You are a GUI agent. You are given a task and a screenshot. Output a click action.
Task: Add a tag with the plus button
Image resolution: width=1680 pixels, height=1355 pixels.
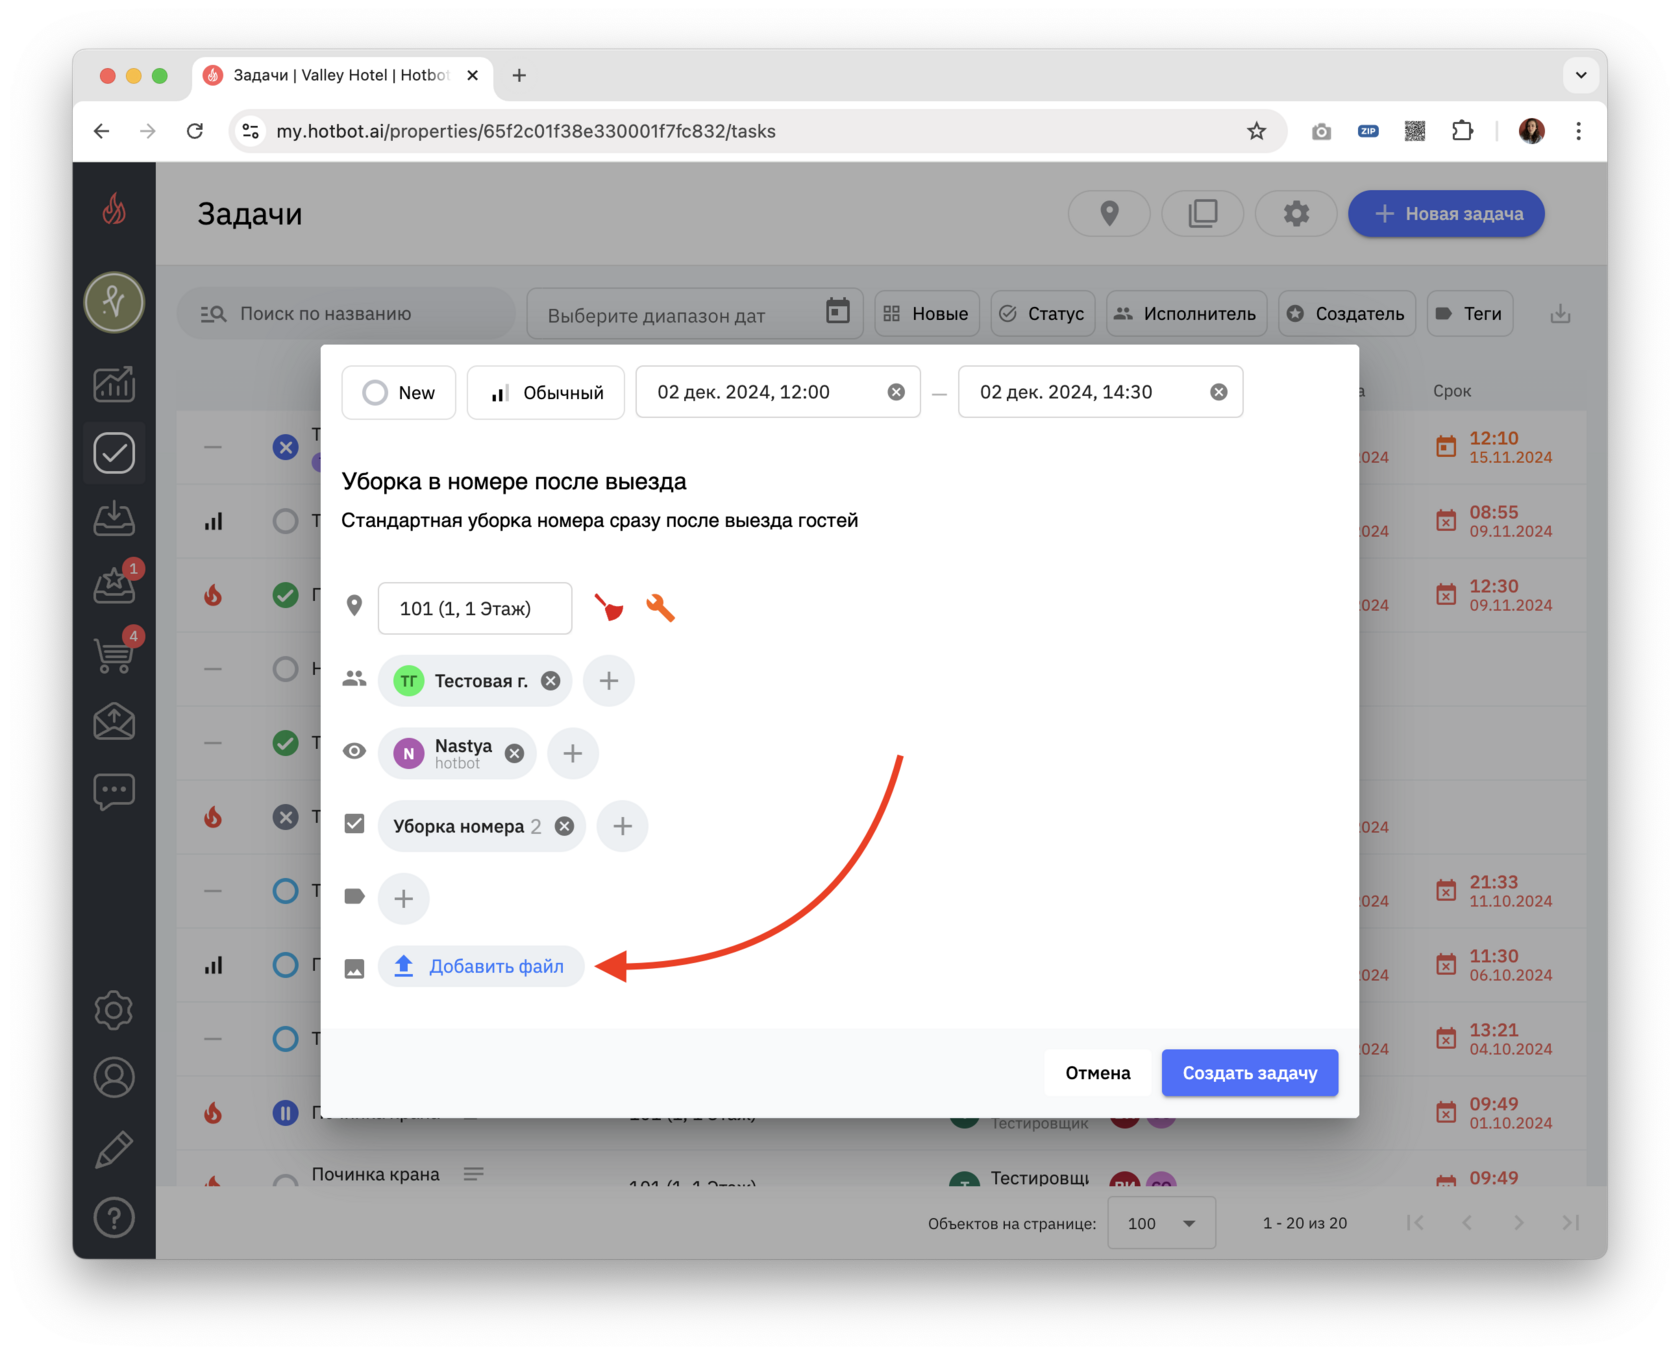click(x=404, y=898)
